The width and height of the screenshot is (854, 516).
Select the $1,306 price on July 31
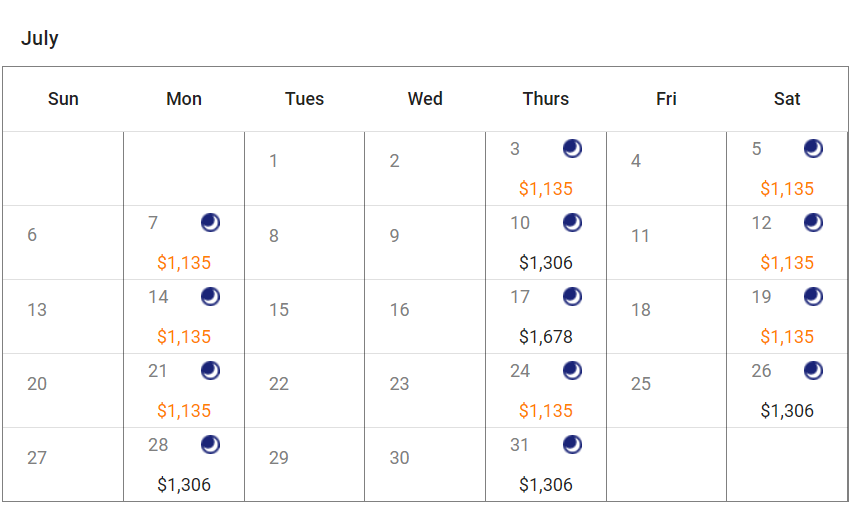click(546, 485)
